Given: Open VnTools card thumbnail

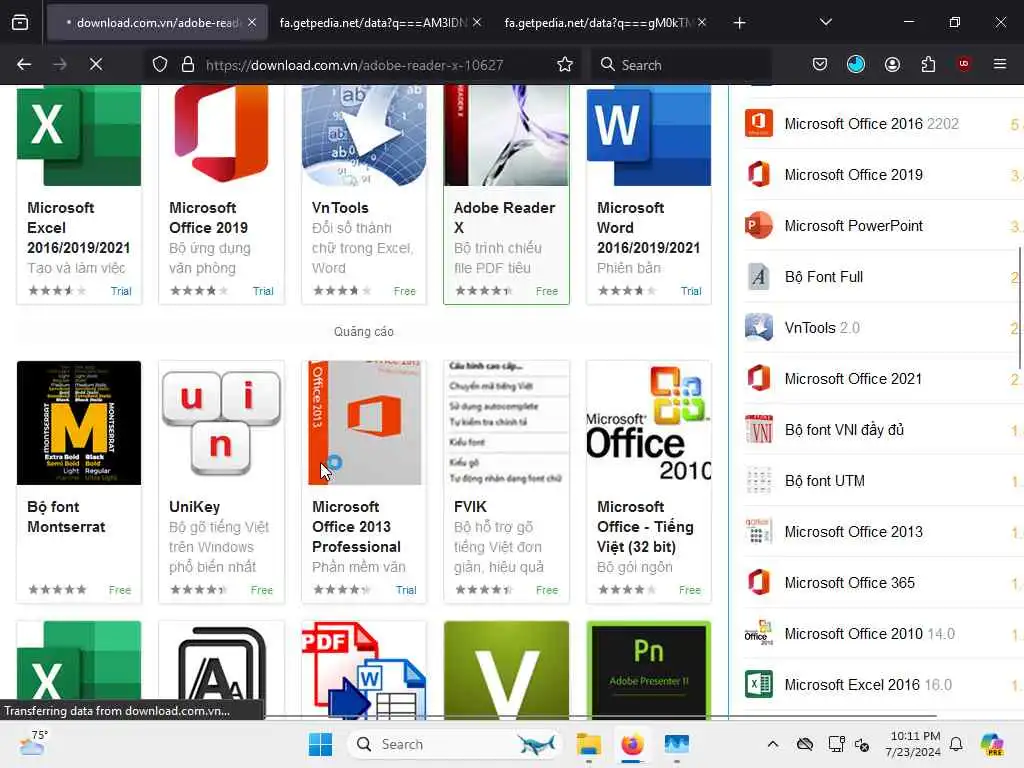Looking at the screenshot, I should [x=364, y=135].
